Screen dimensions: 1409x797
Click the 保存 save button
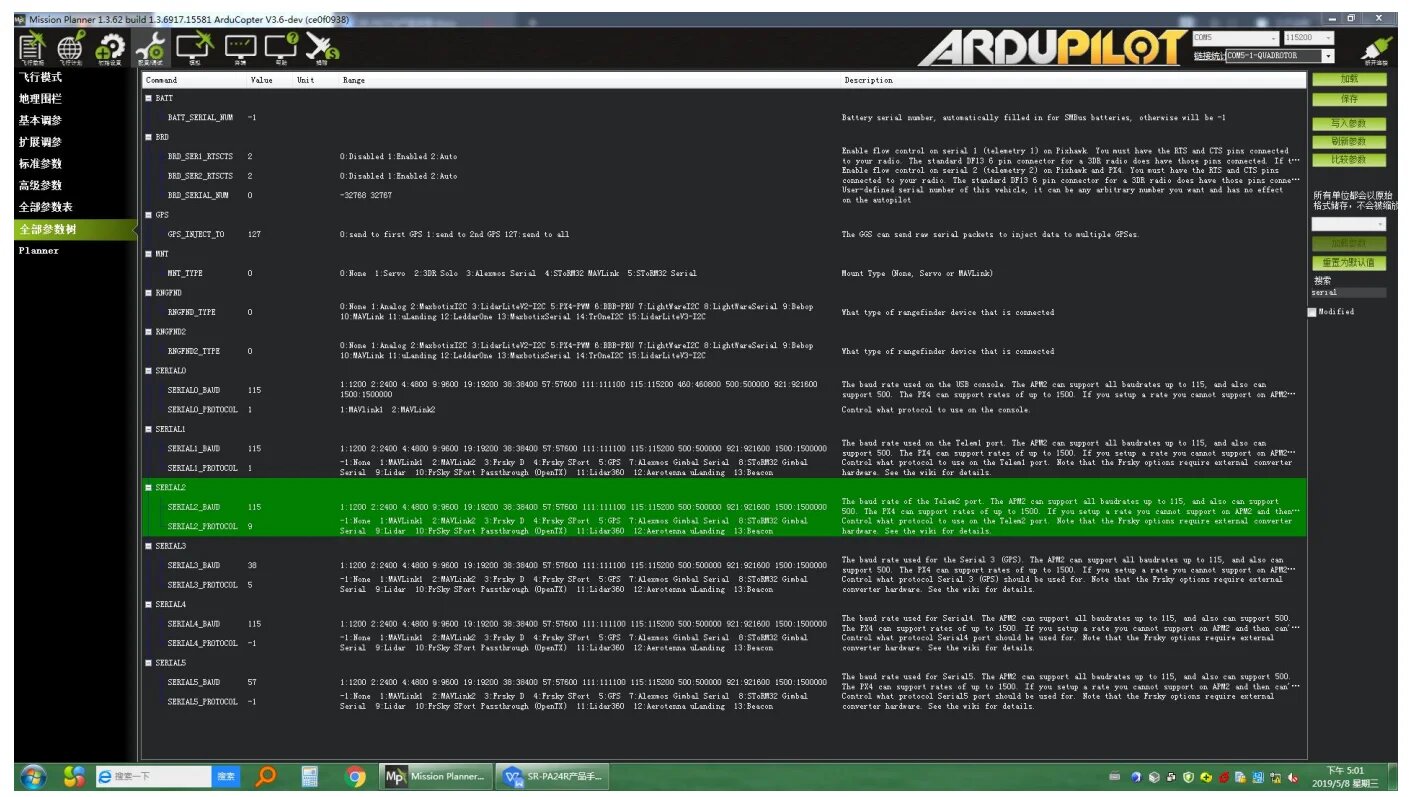click(x=1349, y=99)
